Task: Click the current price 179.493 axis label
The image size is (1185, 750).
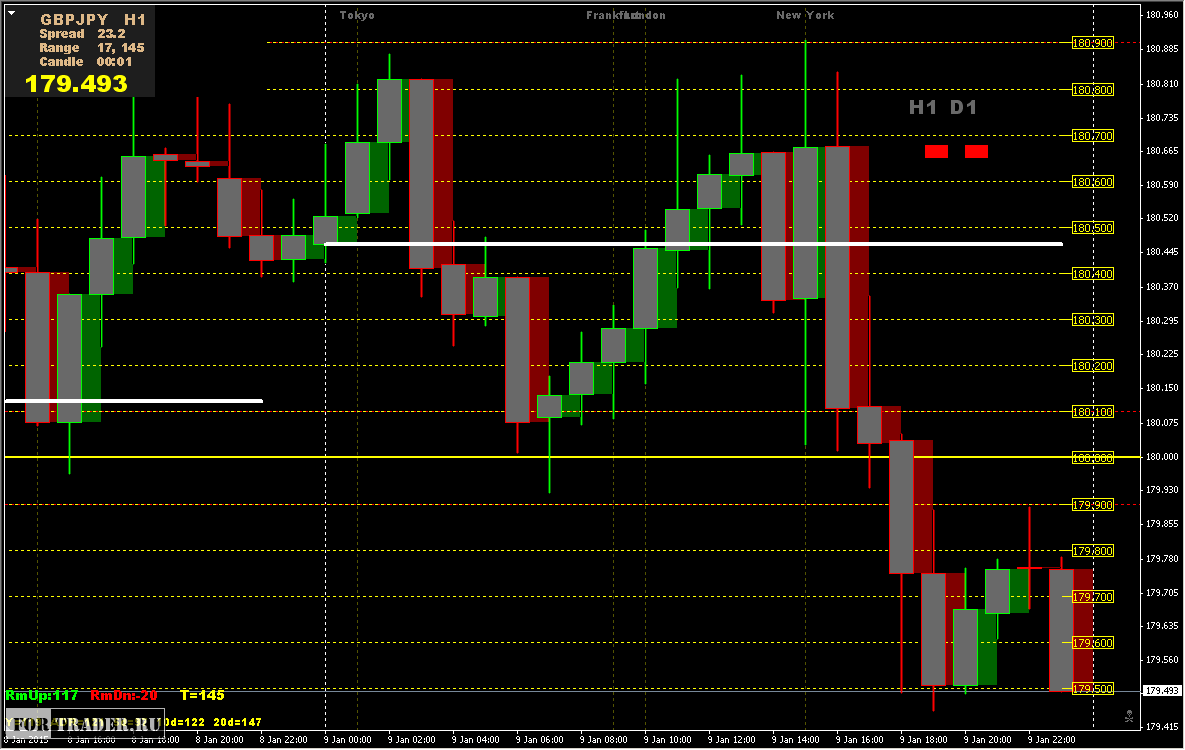Action: click(x=1162, y=690)
